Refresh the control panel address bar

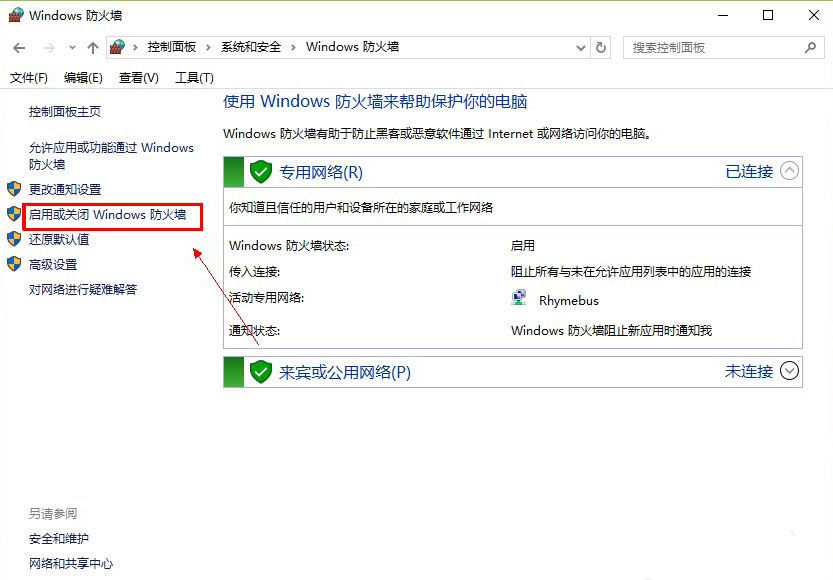(x=601, y=48)
